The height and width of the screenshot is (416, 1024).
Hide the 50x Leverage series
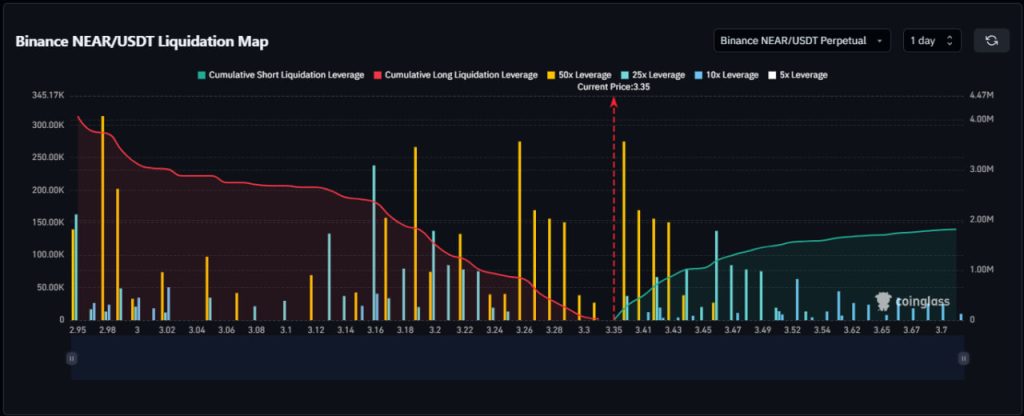[x=578, y=75]
